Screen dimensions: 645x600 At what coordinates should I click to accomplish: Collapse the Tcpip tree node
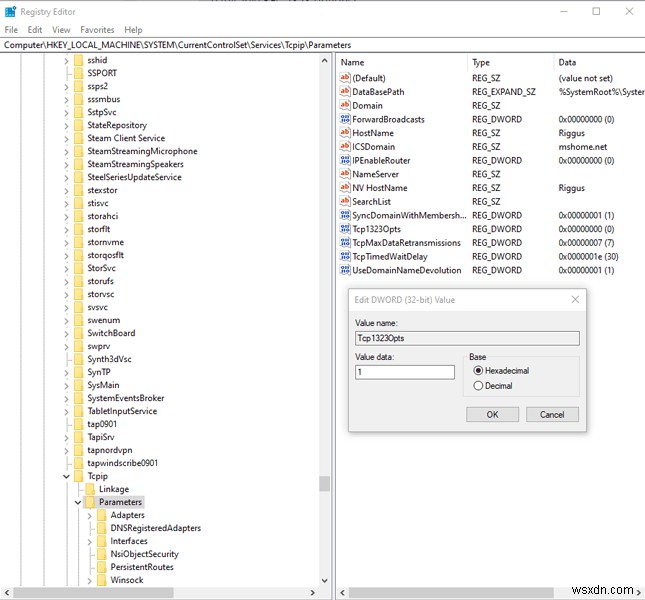66,476
